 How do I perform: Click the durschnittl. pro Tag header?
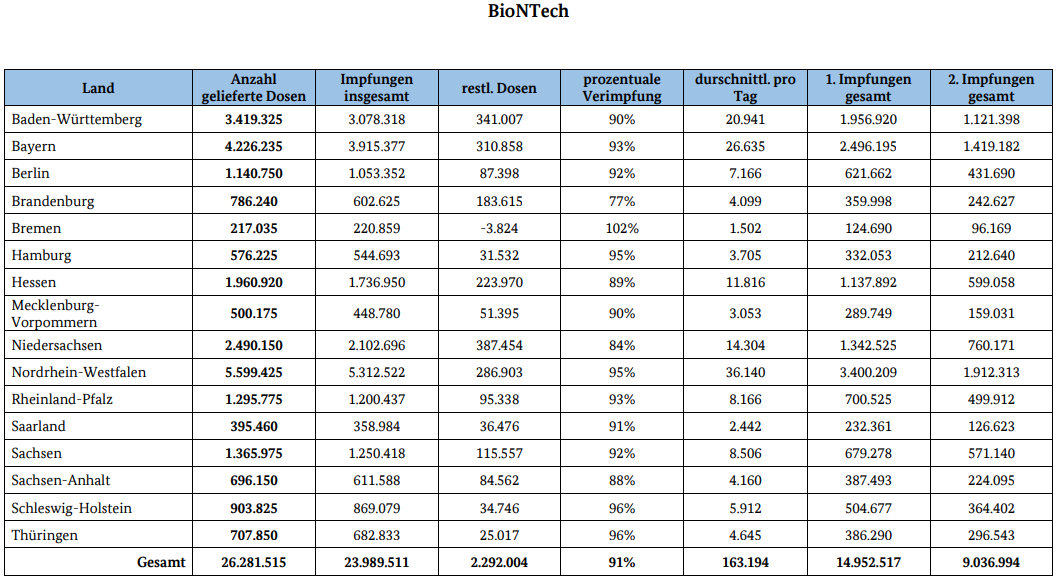point(745,88)
